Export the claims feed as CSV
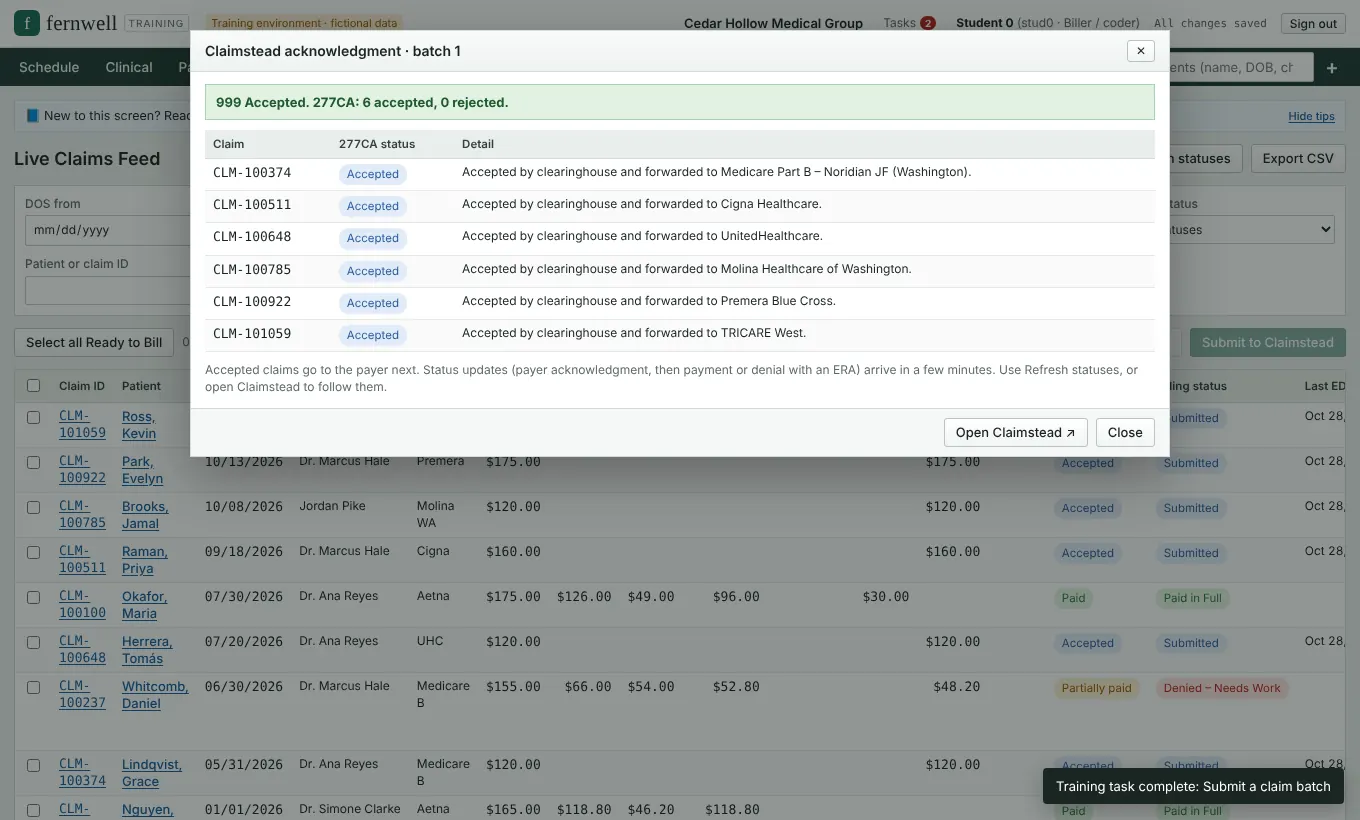The width and height of the screenshot is (1360, 820). click(x=1298, y=158)
